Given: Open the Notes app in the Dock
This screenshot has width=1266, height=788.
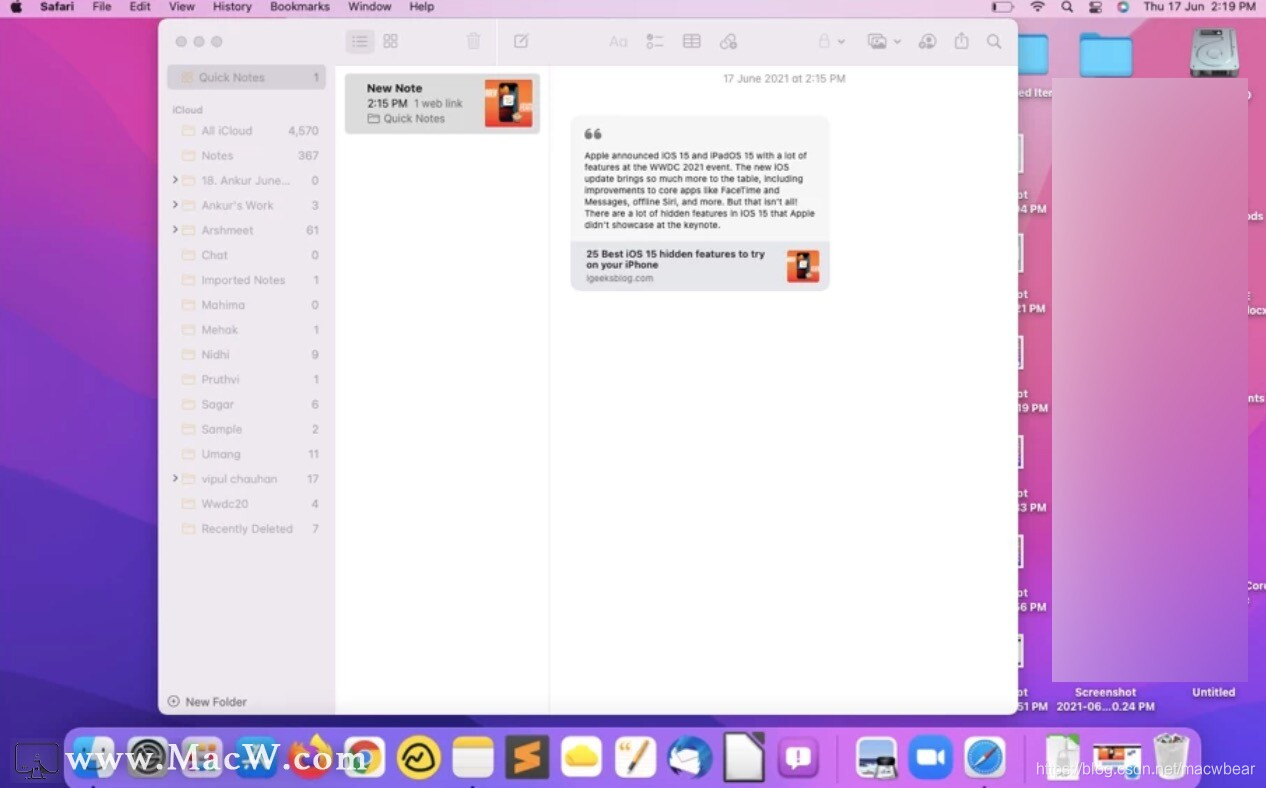Looking at the screenshot, I should coord(473,758).
